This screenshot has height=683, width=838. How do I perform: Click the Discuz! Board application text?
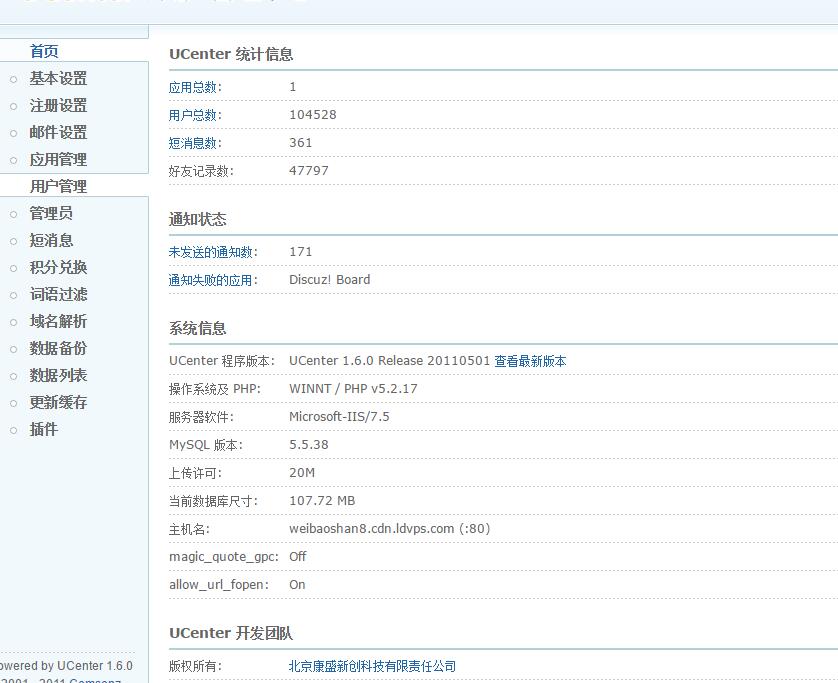point(330,280)
